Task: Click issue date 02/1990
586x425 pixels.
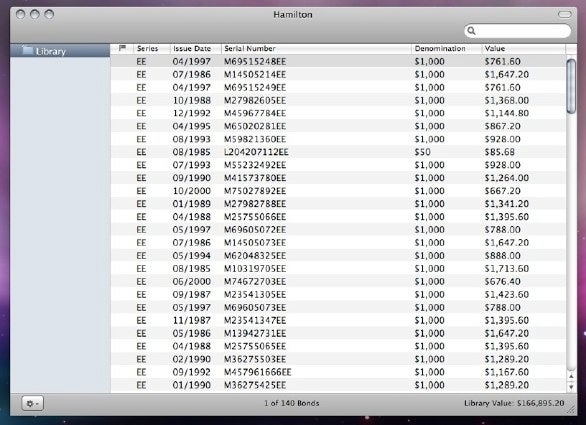Action: pyautogui.click(x=191, y=359)
